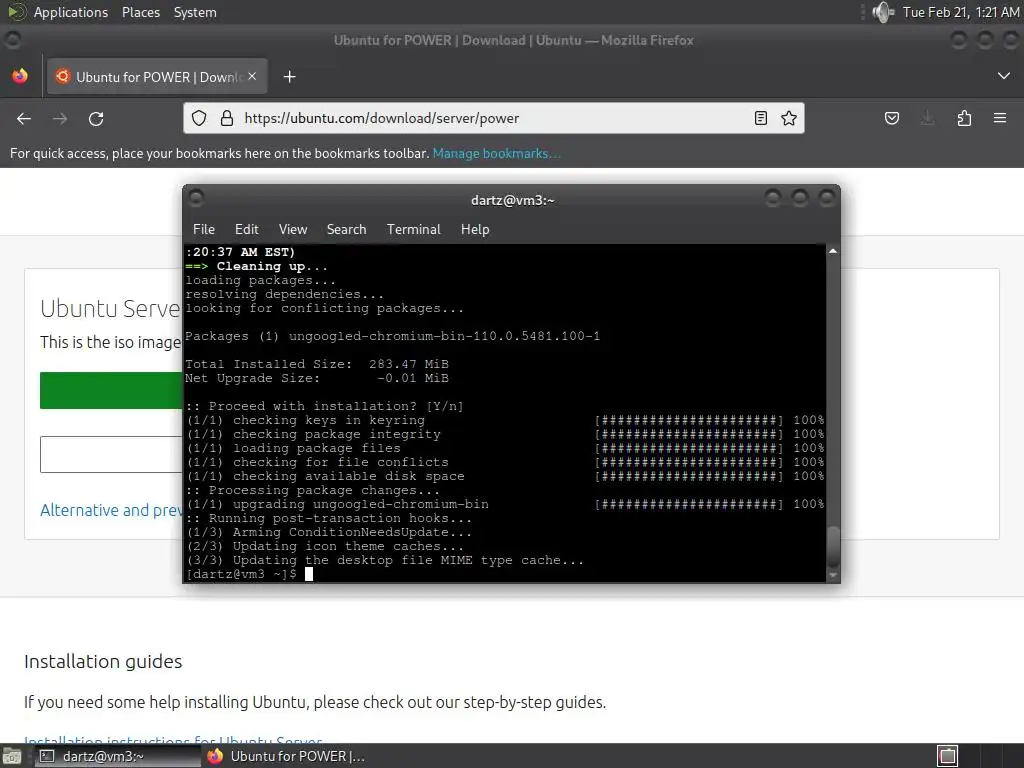Click the terminal command prompt line
The image size is (1024, 768).
(x=248, y=574)
